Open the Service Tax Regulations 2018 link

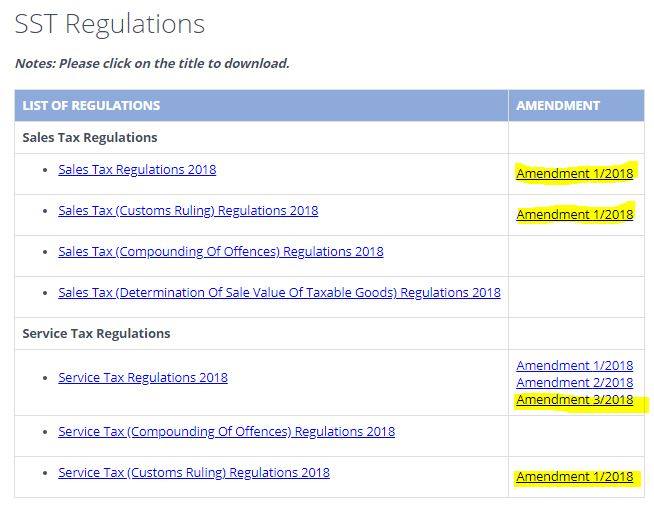click(143, 377)
